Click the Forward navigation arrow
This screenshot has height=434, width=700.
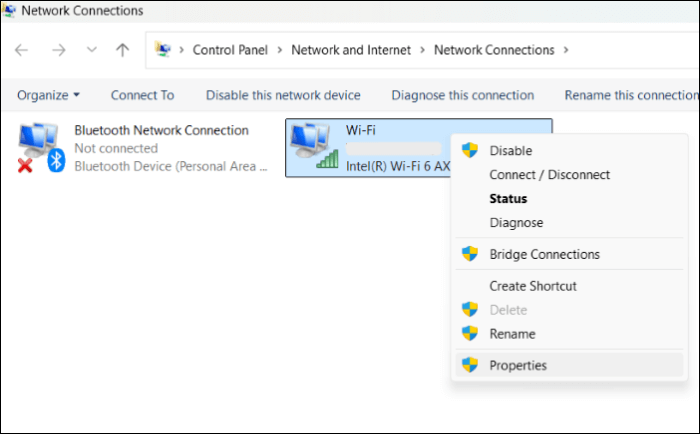(58, 50)
